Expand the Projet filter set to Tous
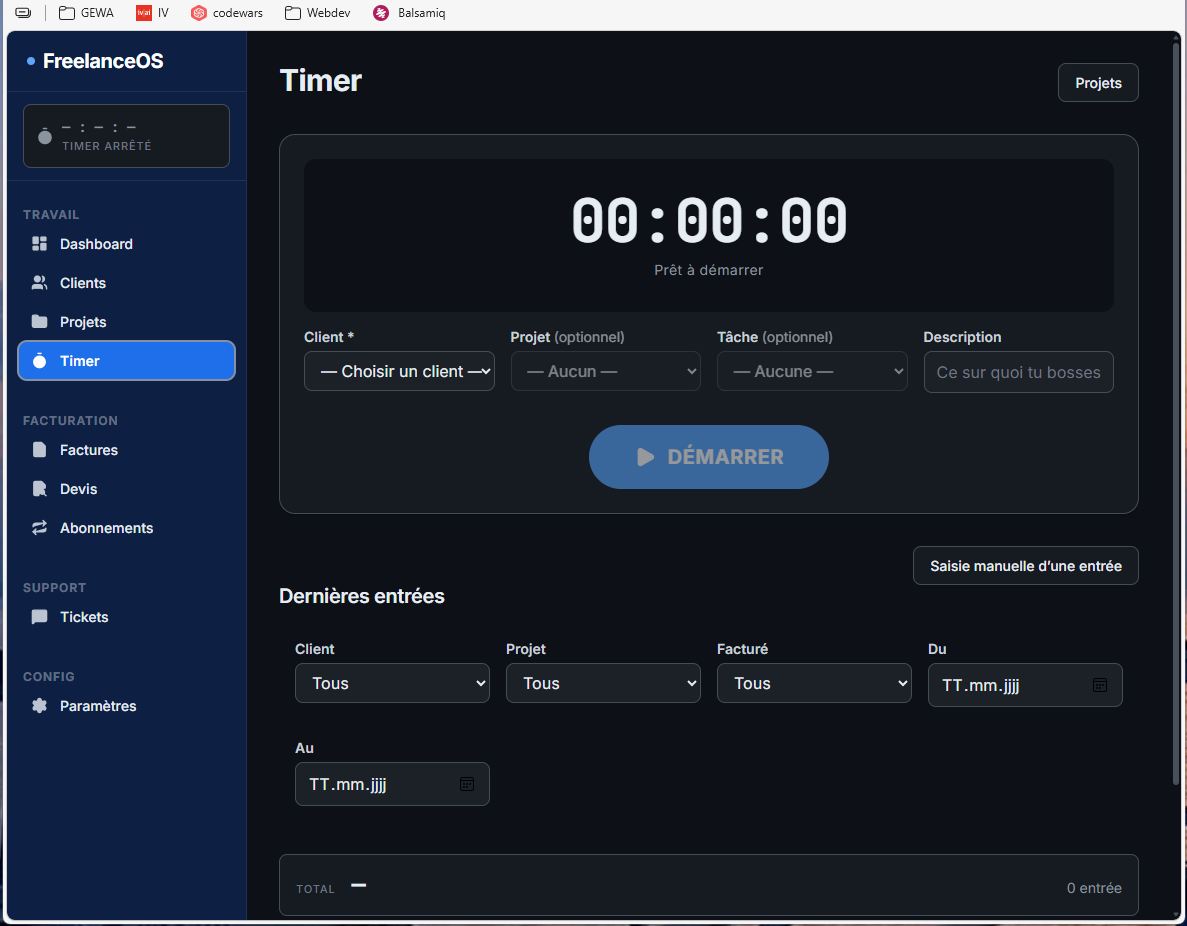 click(603, 683)
